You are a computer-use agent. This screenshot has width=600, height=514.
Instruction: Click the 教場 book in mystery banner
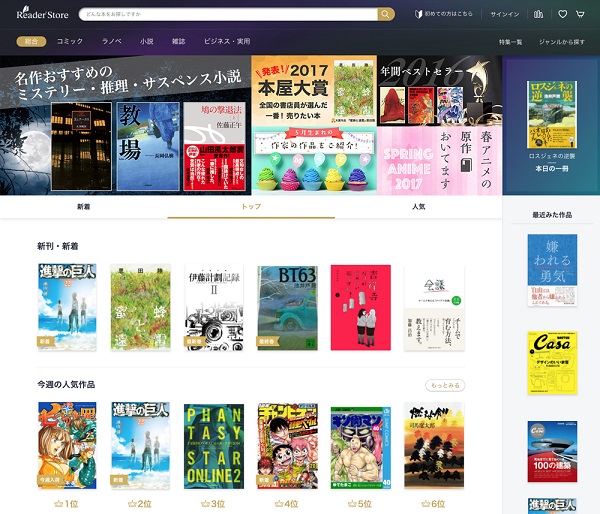[148, 146]
